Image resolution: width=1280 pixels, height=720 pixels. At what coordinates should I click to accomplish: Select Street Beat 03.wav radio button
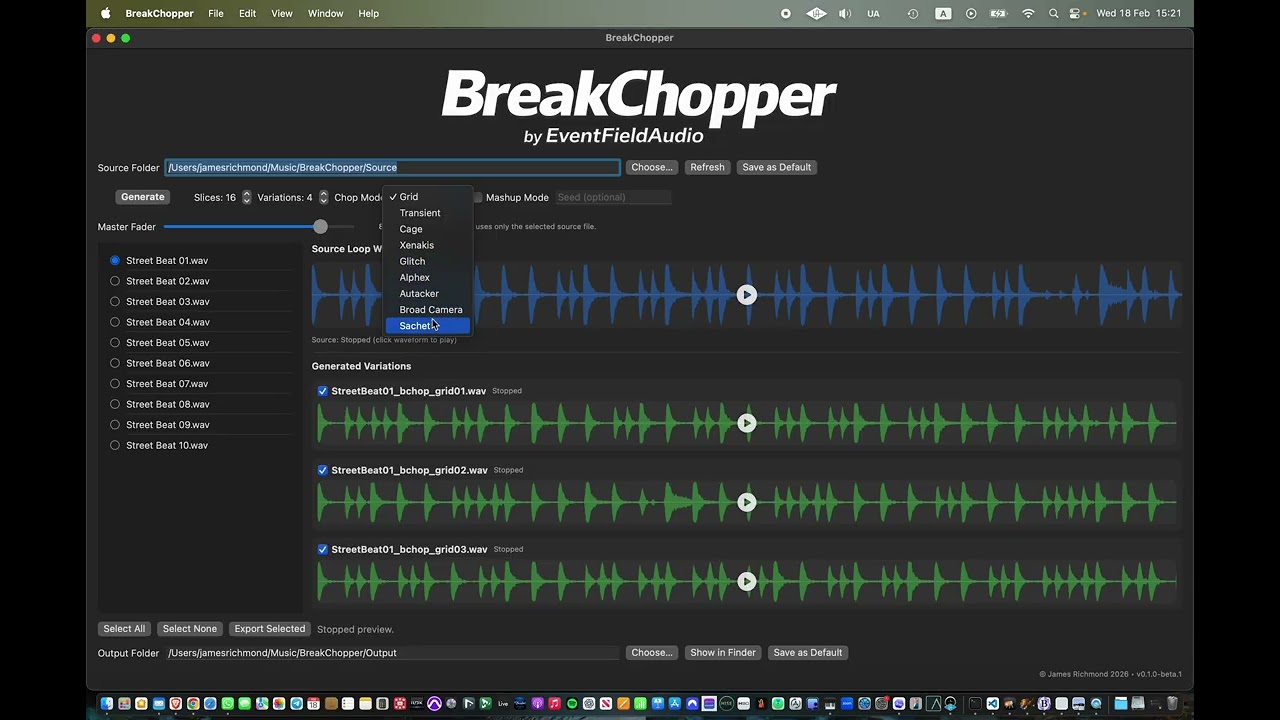[x=115, y=302]
